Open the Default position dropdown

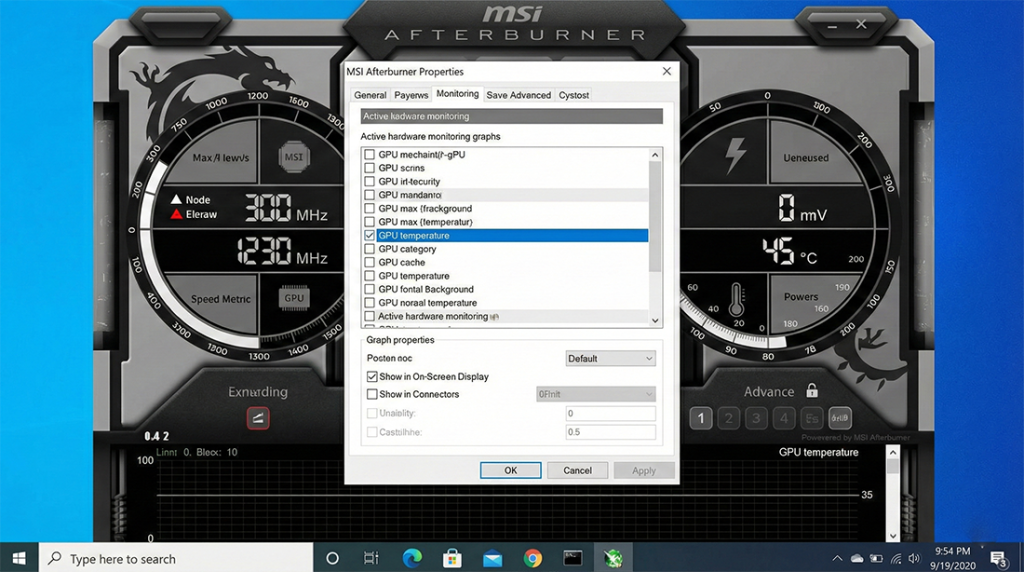pyautogui.click(x=610, y=358)
